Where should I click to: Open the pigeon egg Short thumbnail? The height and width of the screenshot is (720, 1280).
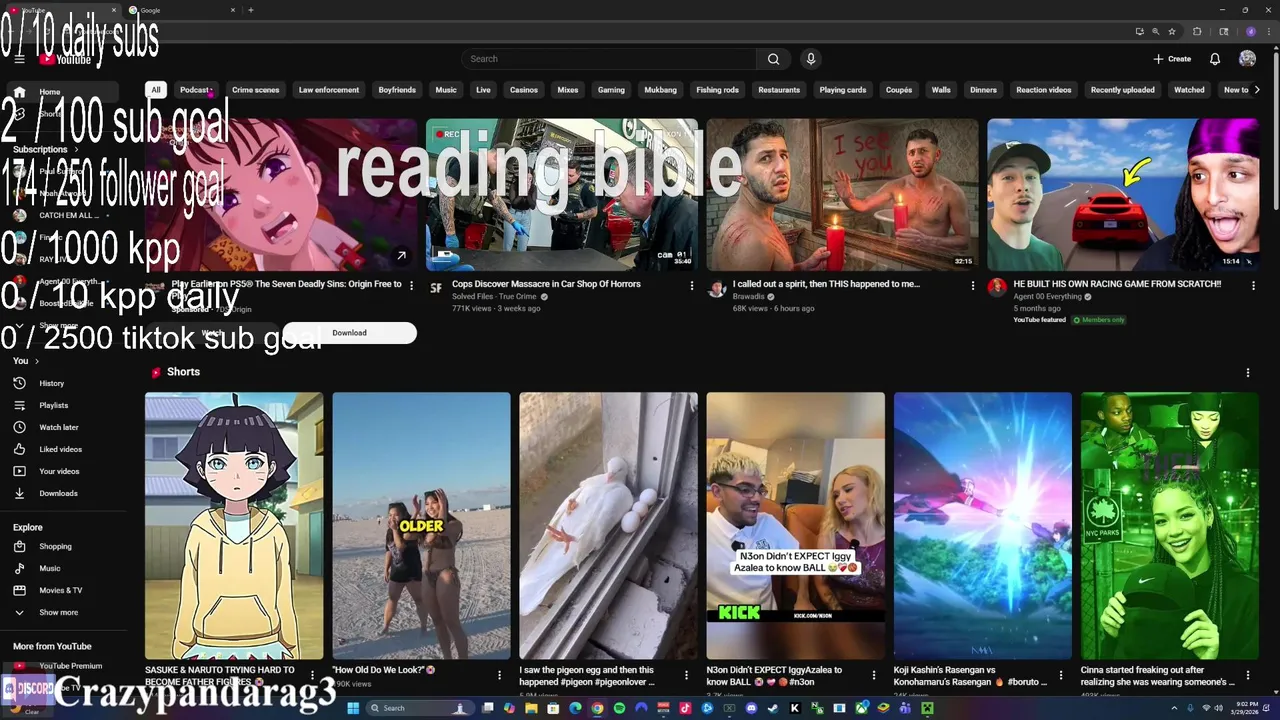coord(608,526)
